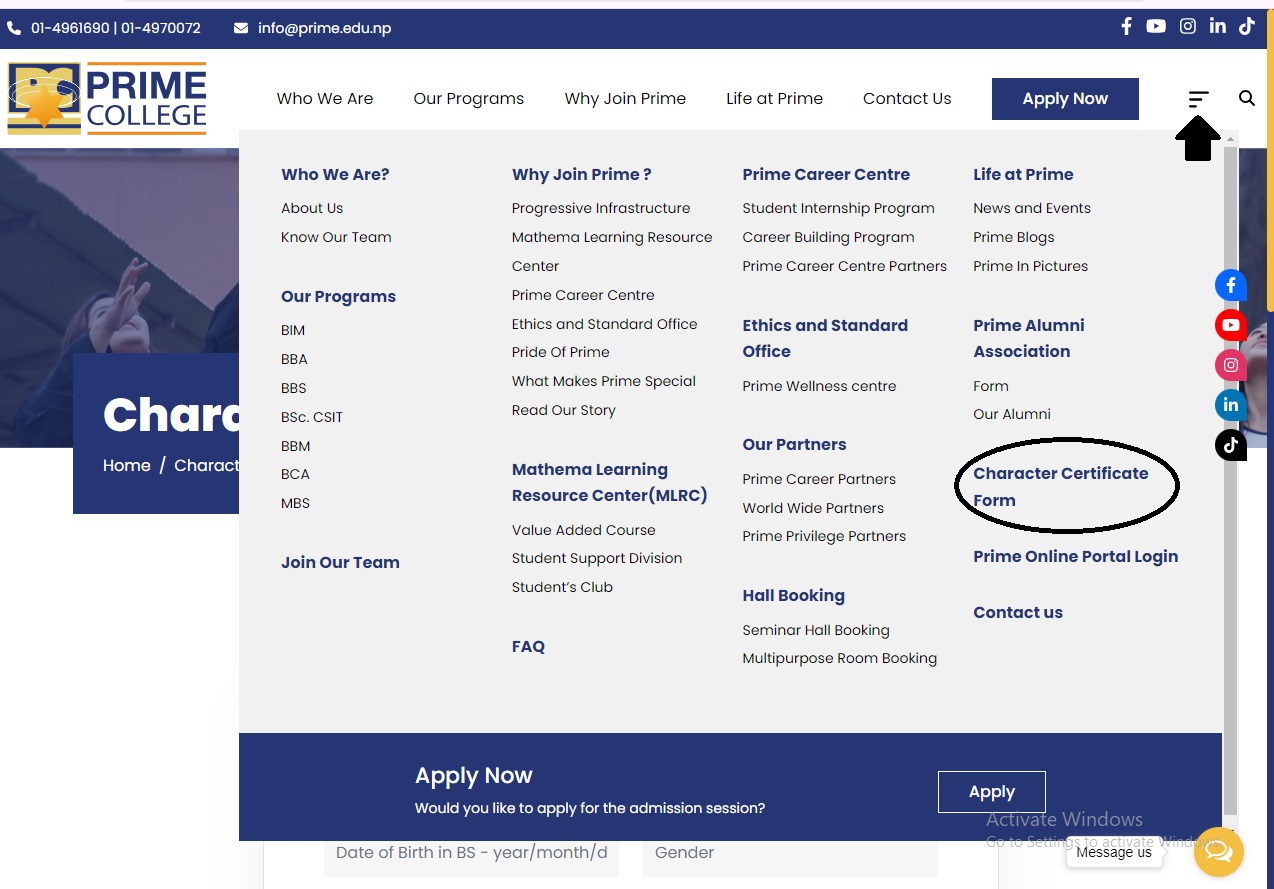Viewport: 1274px width, 889px height.
Task: Click the Instagram icon in top bar
Action: (1187, 27)
